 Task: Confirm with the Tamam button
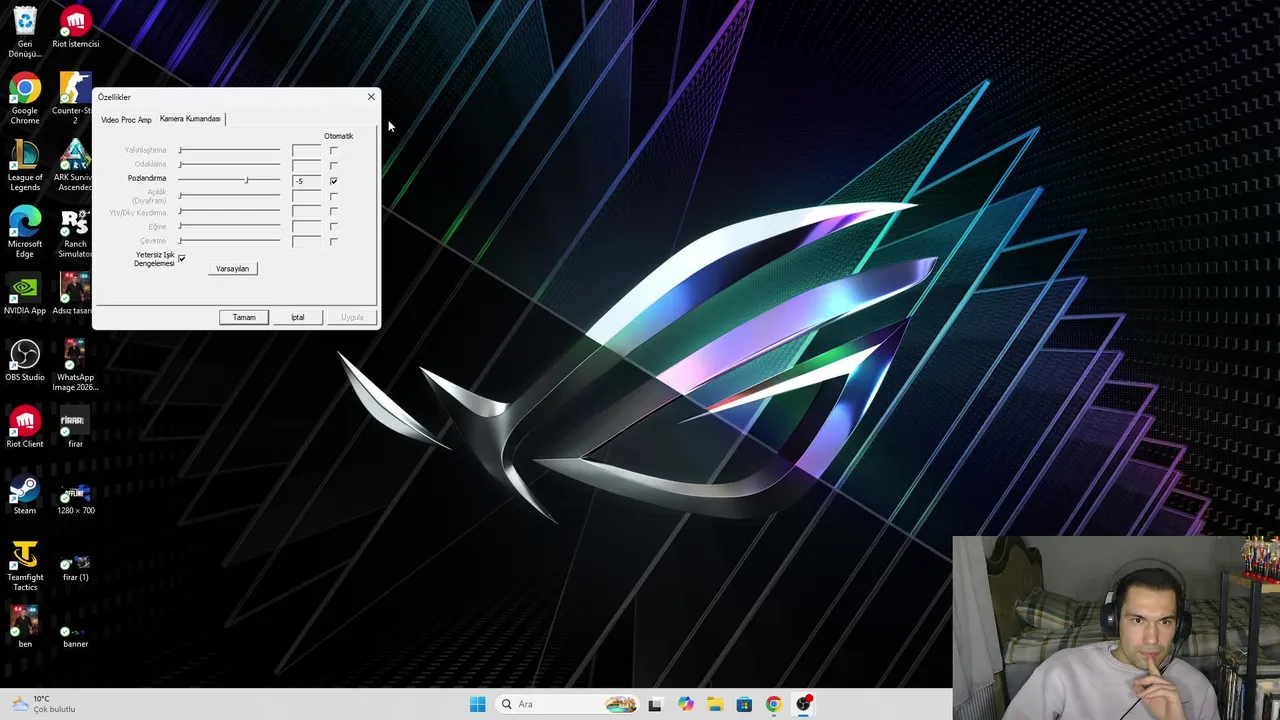(x=244, y=317)
